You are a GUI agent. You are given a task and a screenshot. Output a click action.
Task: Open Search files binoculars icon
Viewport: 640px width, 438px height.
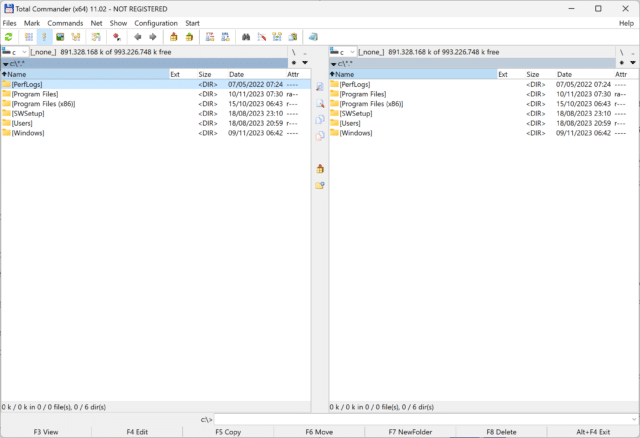tap(246, 37)
